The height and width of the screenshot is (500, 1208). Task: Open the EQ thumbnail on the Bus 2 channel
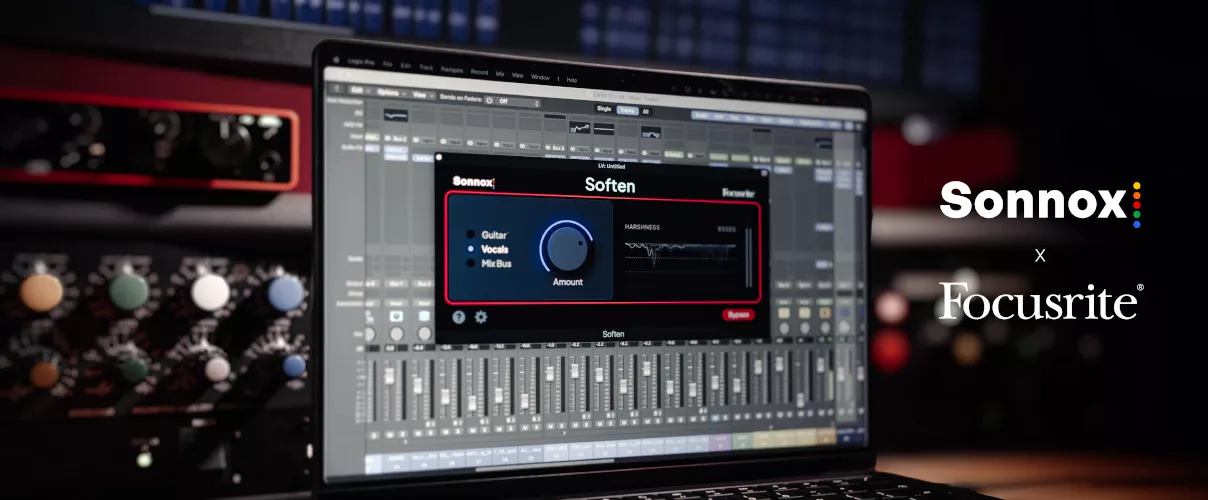pyautogui.click(x=396, y=116)
